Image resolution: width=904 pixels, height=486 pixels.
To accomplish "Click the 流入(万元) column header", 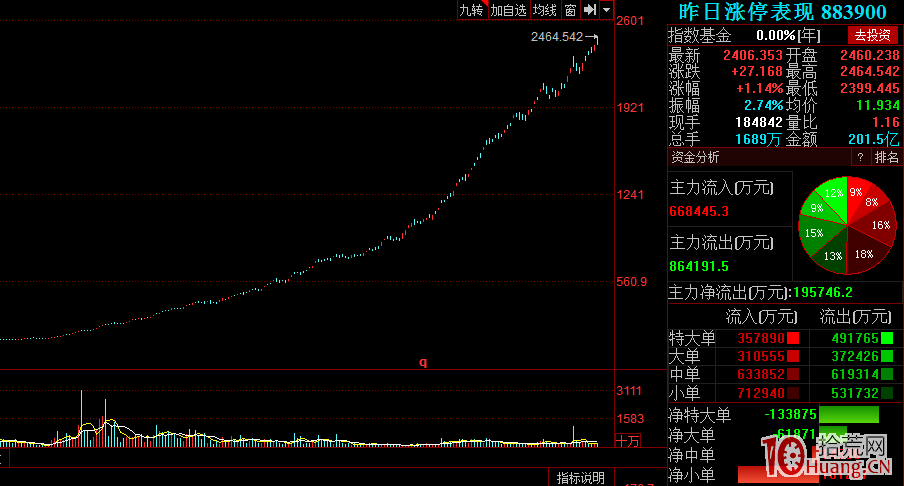I will pos(761,317).
